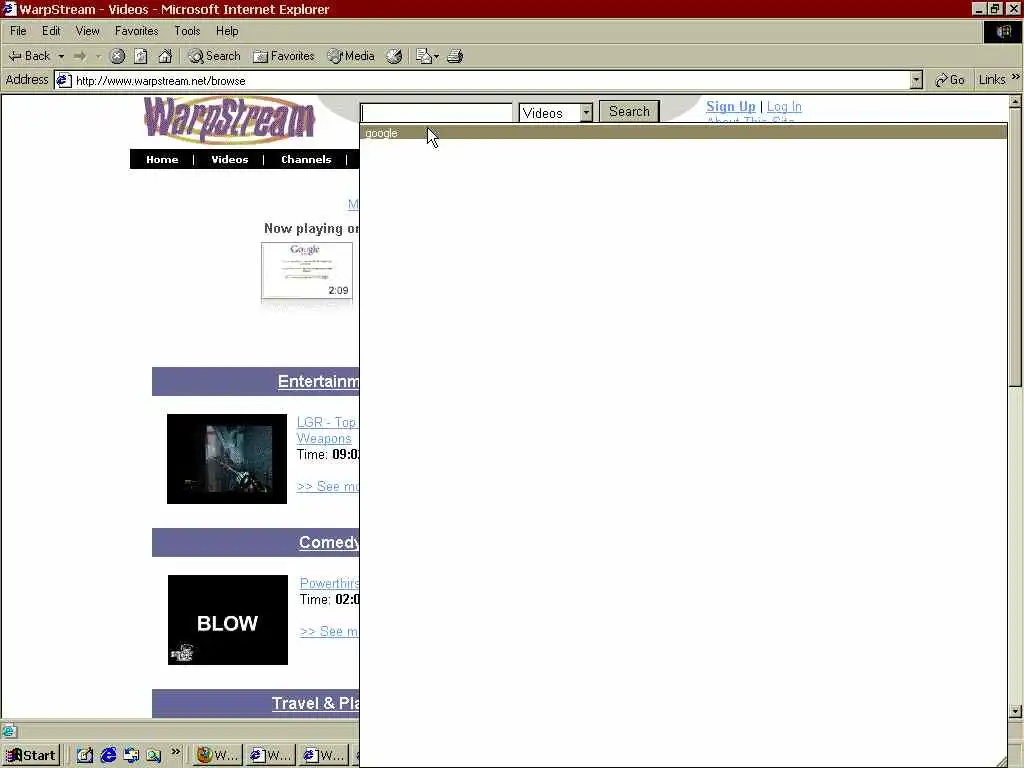Switch to the third IE taskbar window
The image size is (1024, 768).
click(x=324, y=756)
